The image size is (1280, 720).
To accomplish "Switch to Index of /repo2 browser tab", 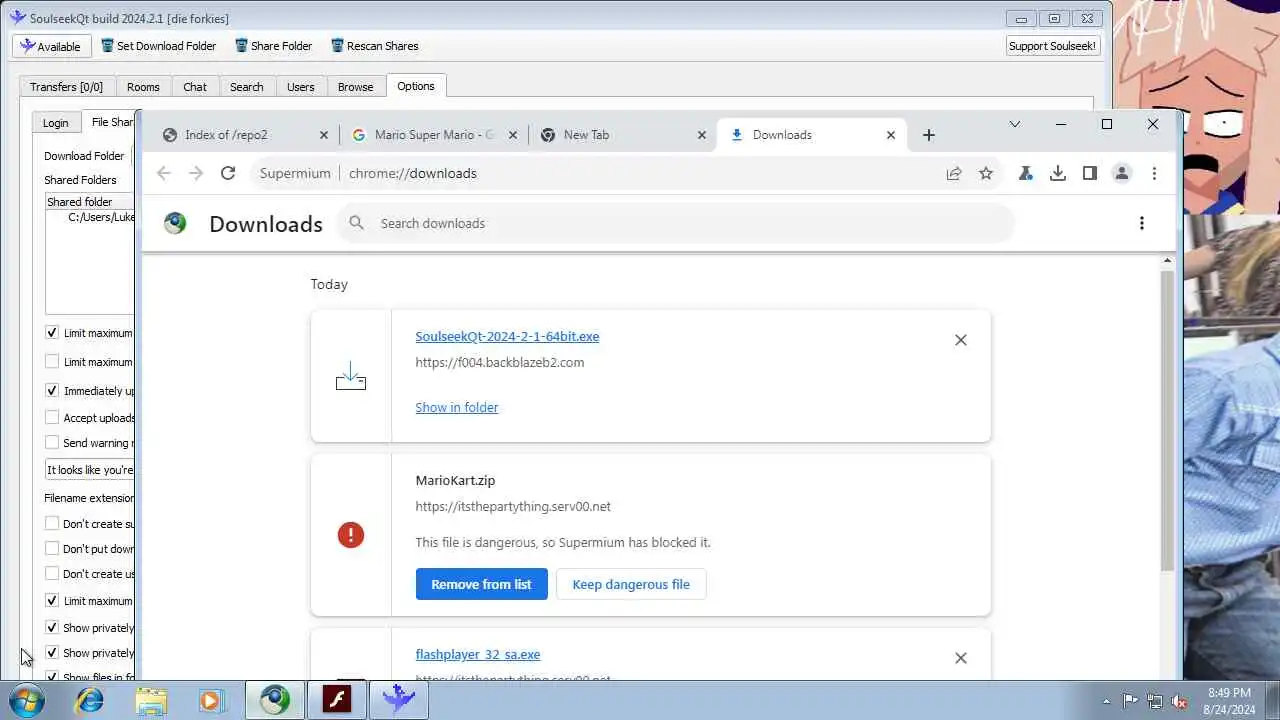I will [245, 135].
